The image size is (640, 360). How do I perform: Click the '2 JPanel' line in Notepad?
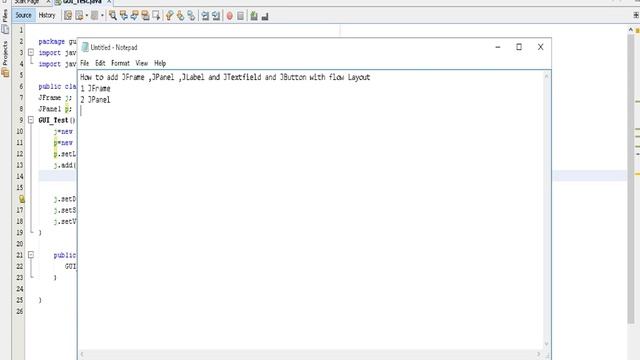click(95, 100)
